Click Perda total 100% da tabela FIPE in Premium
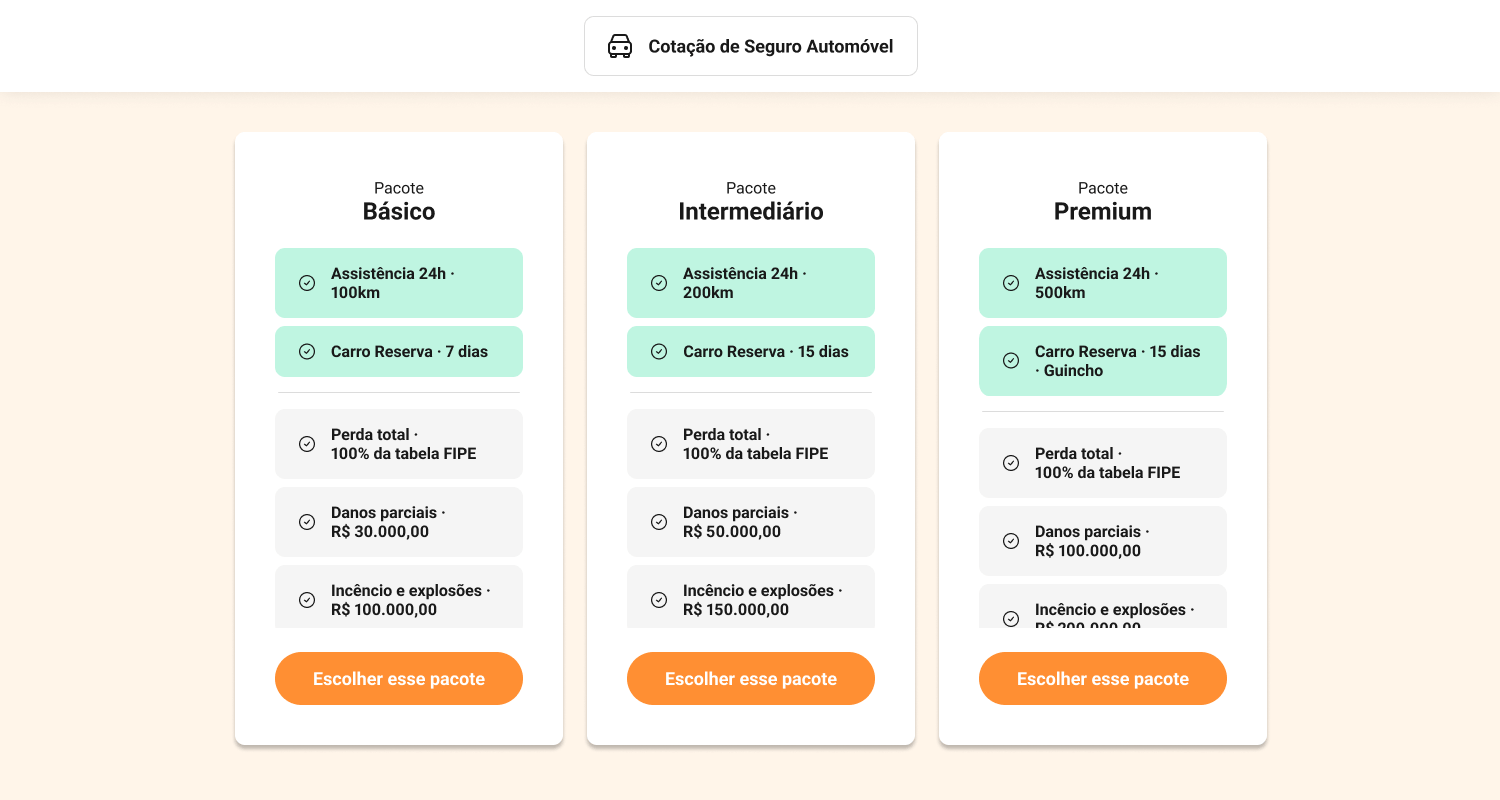 1102,462
